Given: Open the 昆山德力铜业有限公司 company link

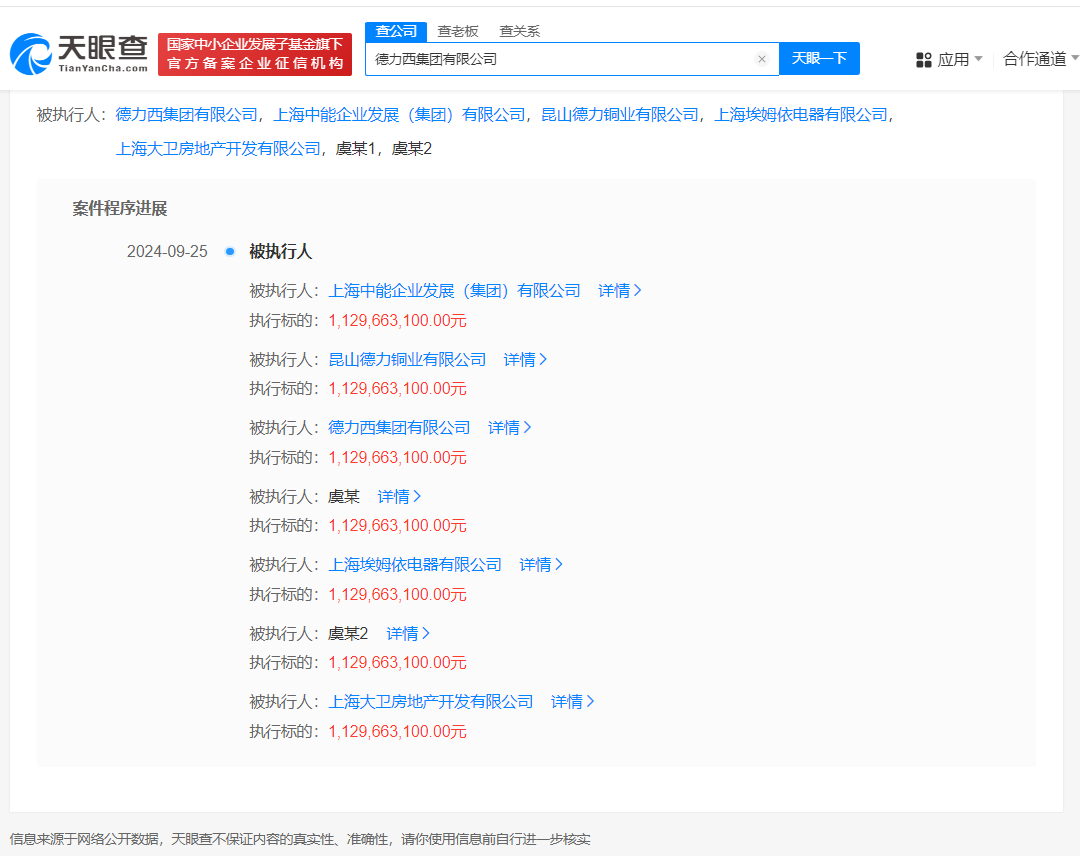Looking at the screenshot, I should (x=406, y=359).
